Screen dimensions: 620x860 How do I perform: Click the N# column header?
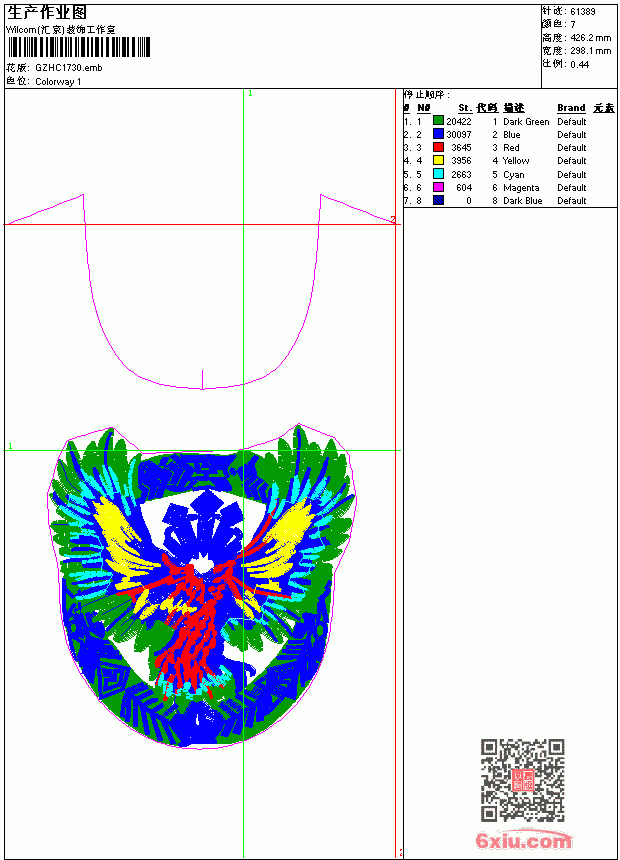pyautogui.click(x=424, y=108)
